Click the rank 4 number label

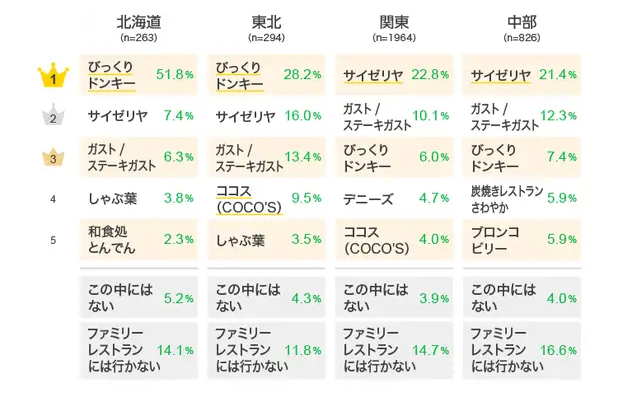[53, 199]
